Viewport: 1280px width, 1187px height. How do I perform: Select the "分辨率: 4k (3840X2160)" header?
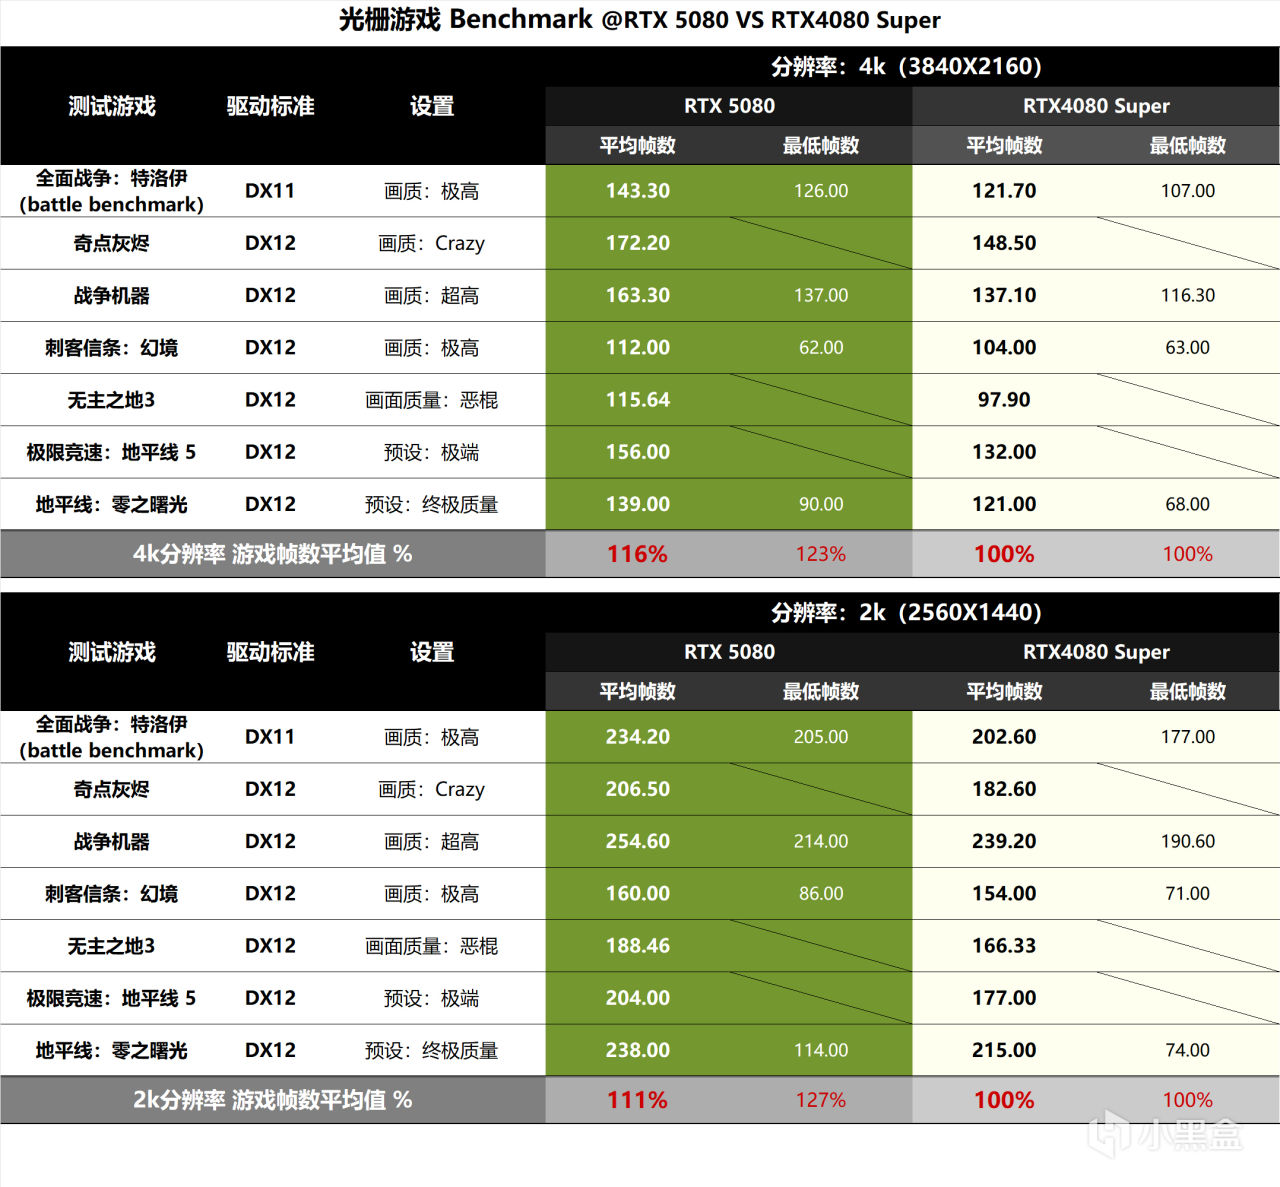[906, 66]
